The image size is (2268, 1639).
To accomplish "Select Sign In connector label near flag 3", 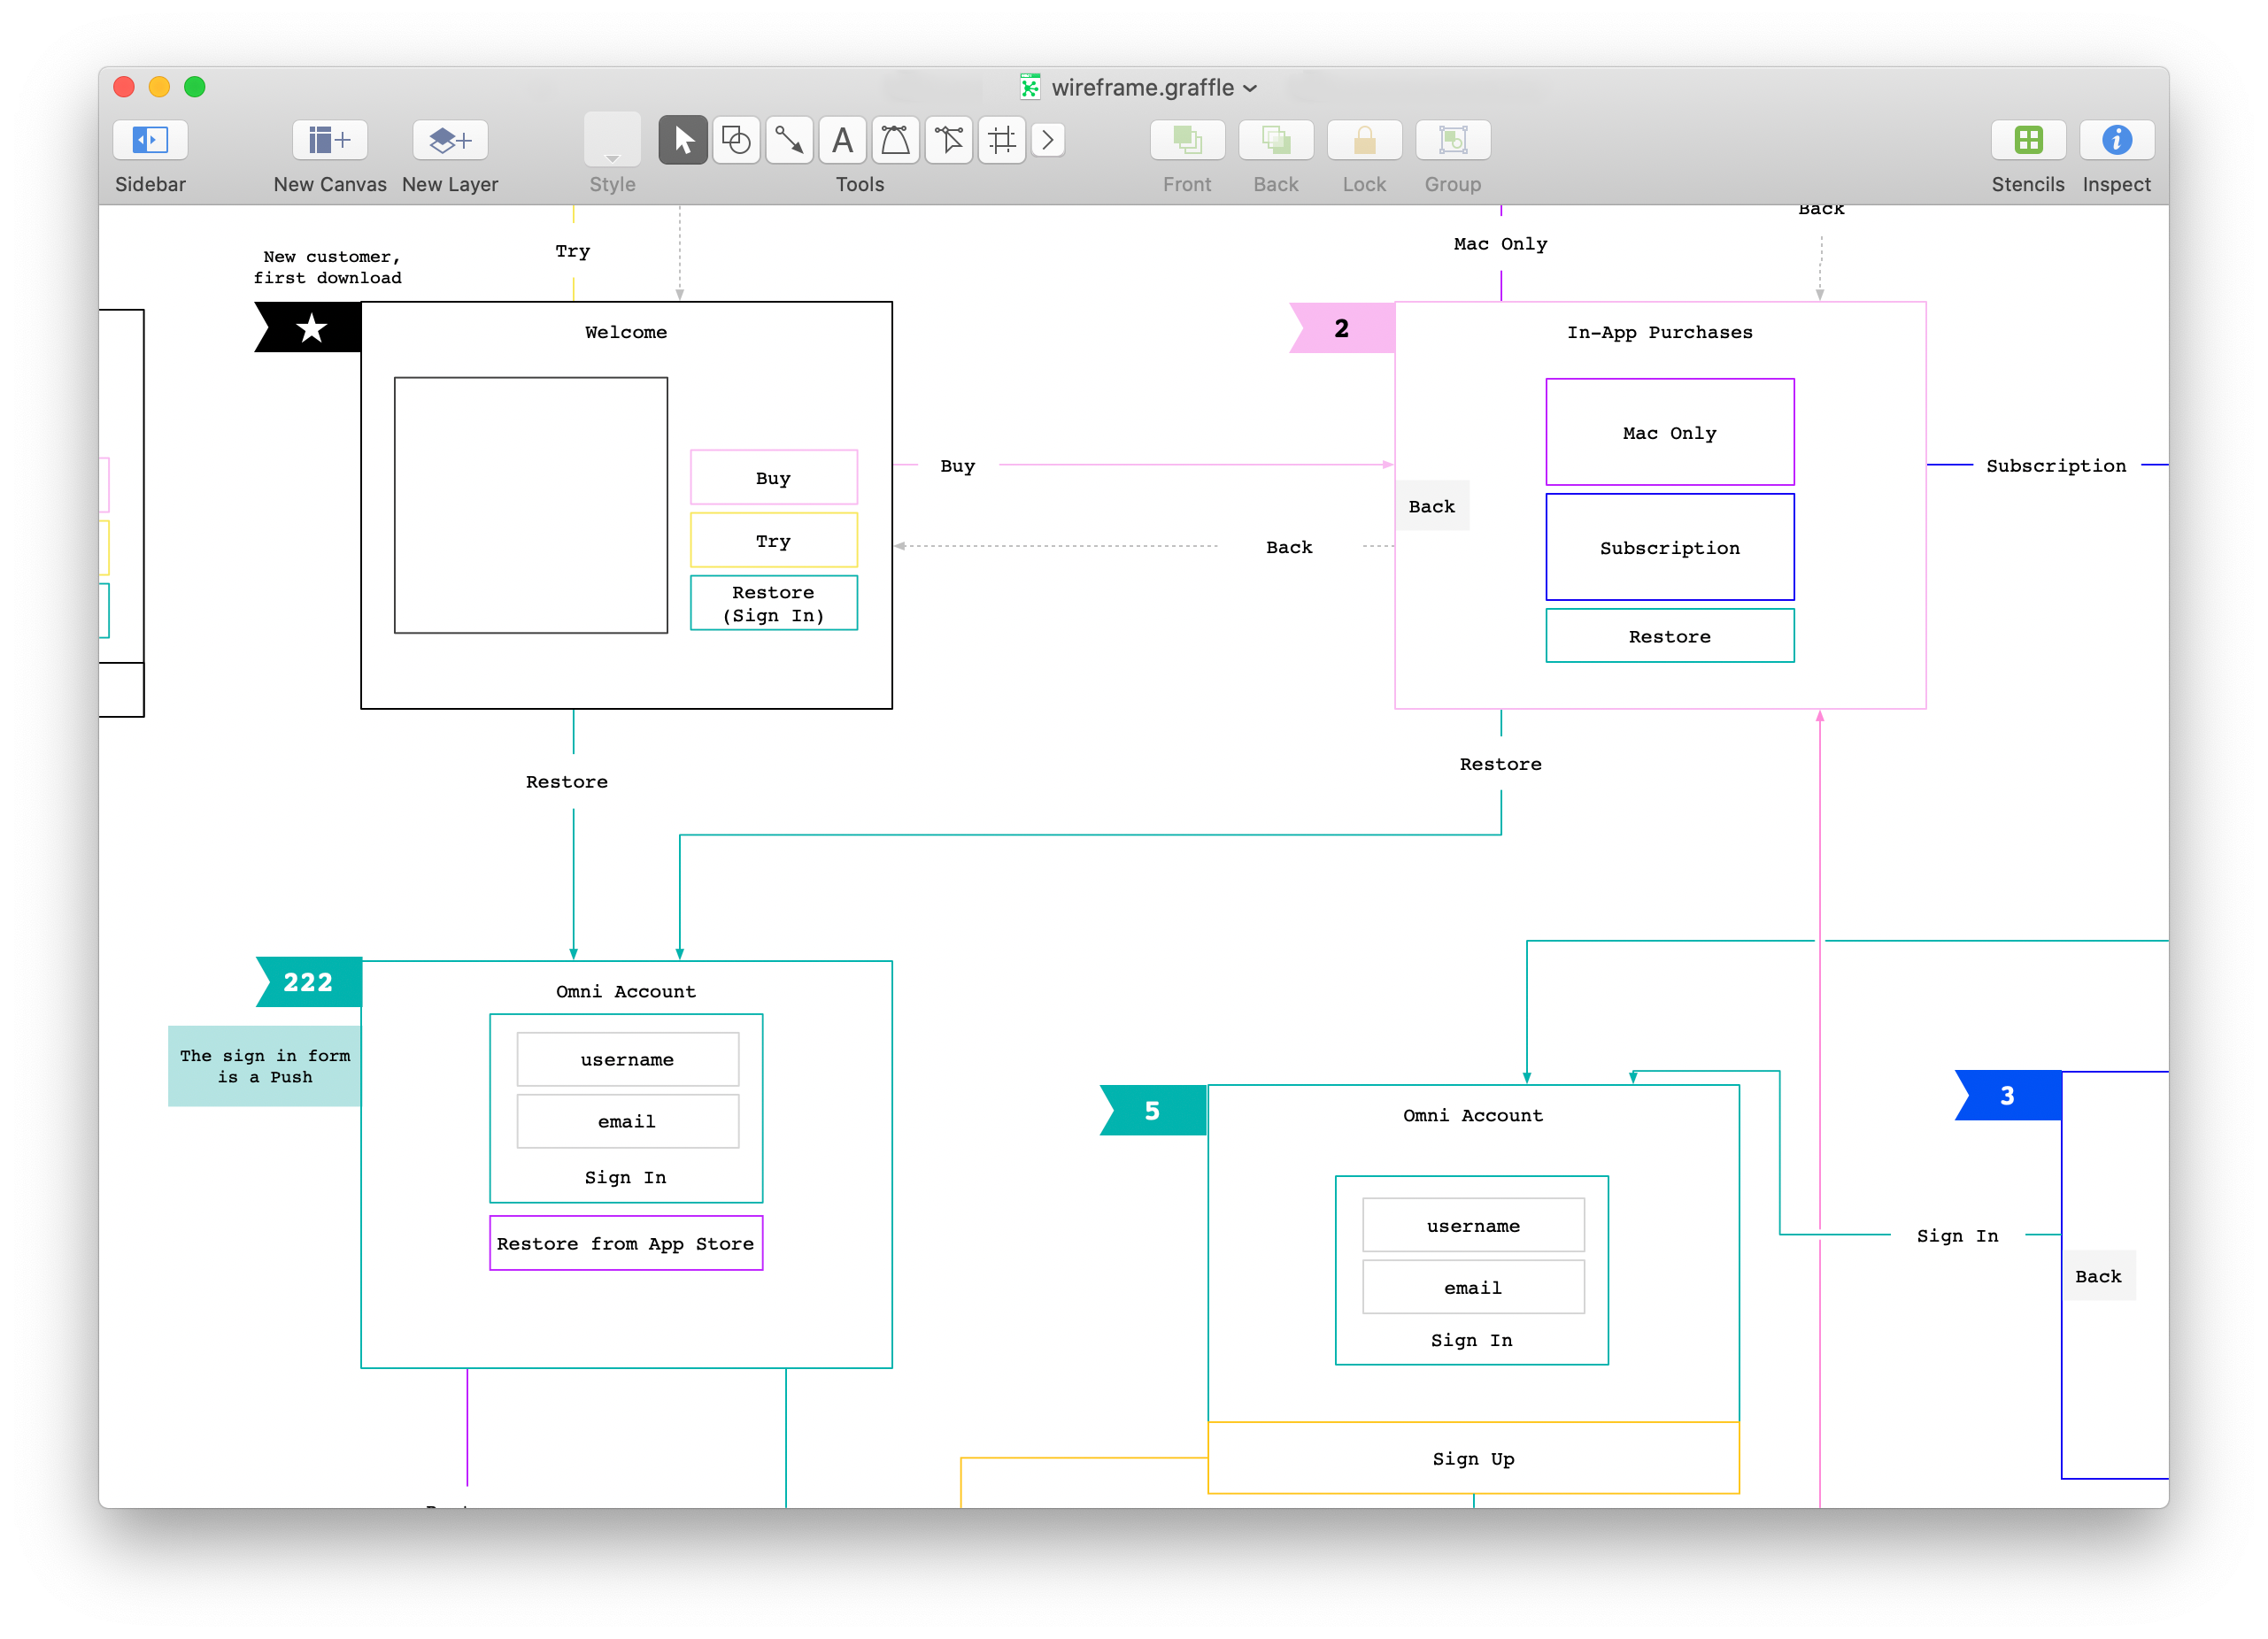I will 1958,1236.
